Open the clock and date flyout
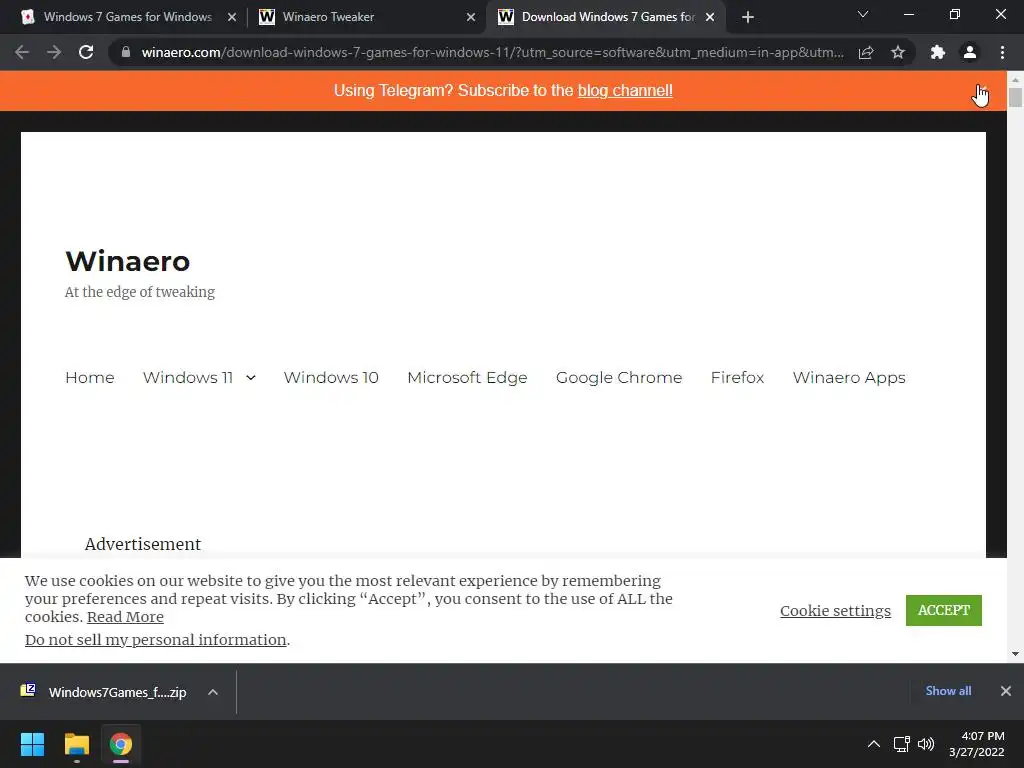This screenshot has width=1024, height=768. pyautogui.click(x=977, y=744)
